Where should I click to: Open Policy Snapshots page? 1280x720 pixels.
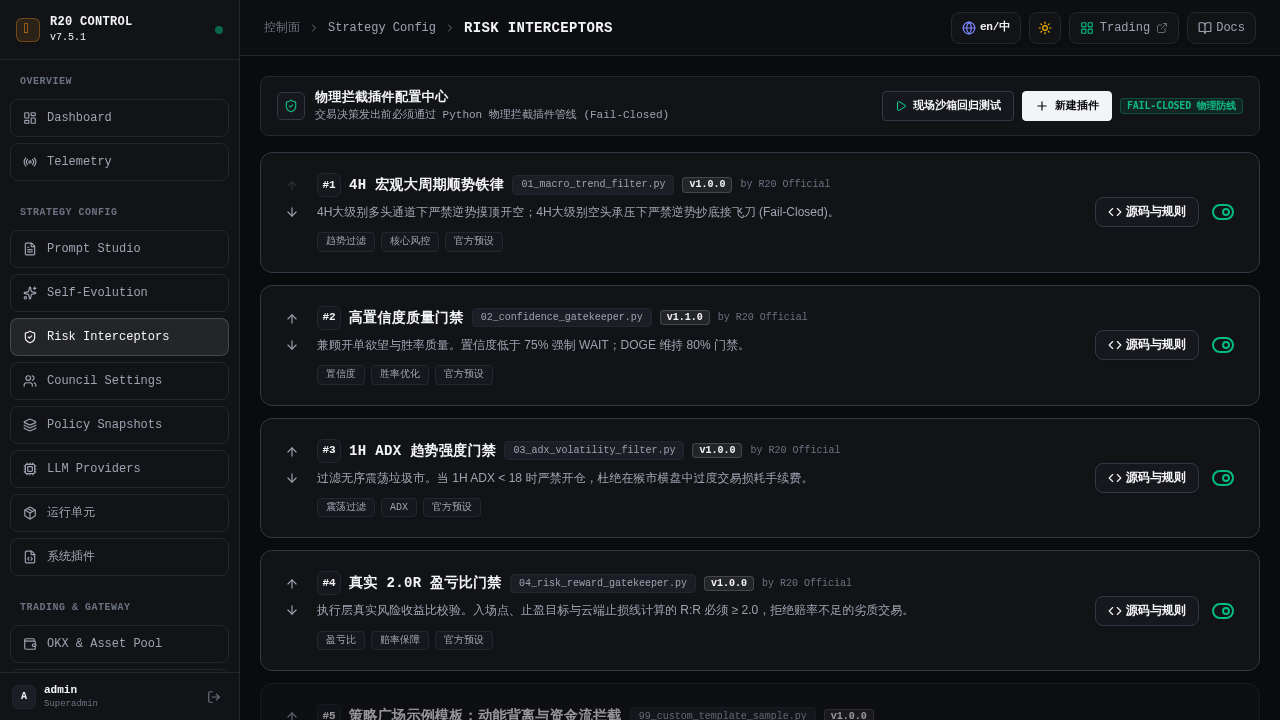(x=119, y=425)
